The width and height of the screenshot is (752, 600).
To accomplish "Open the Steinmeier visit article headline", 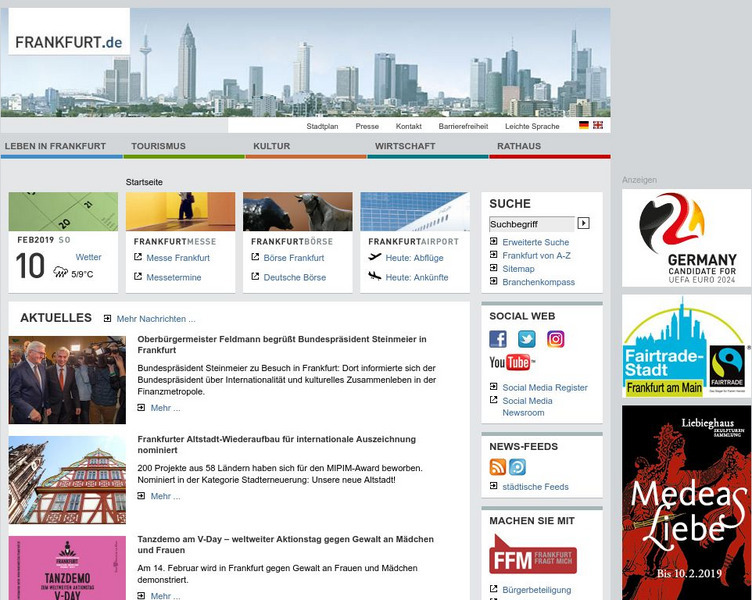I will 282,344.
